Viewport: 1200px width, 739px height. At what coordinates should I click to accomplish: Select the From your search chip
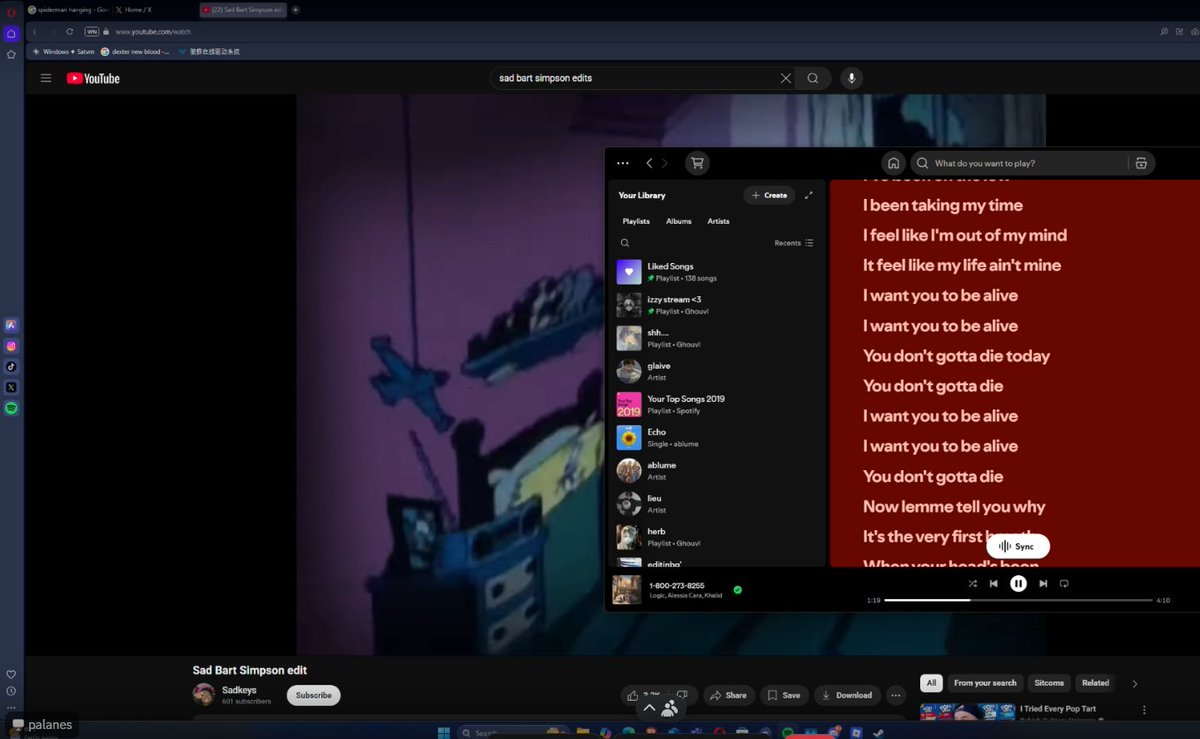pyautogui.click(x=985, y=683)
